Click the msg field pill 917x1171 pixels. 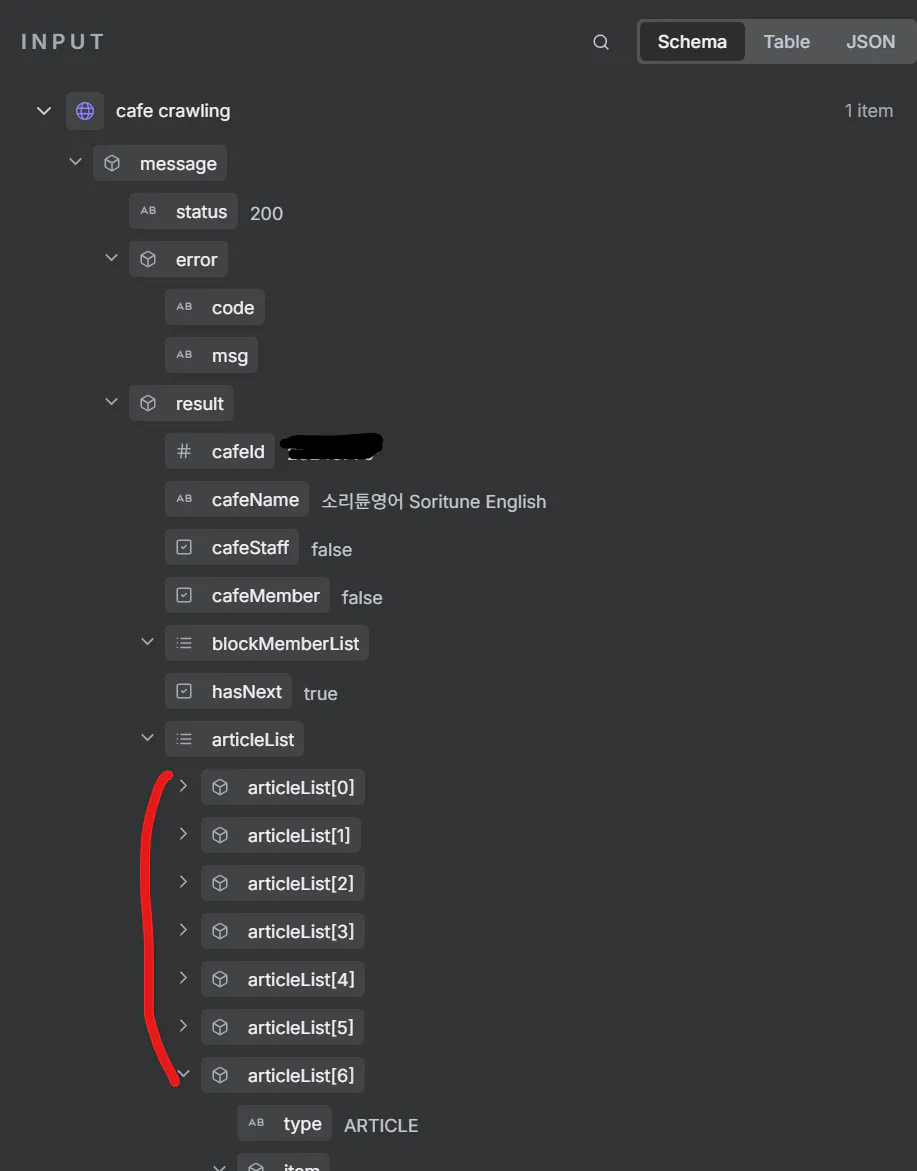click(x=212, y=356)
